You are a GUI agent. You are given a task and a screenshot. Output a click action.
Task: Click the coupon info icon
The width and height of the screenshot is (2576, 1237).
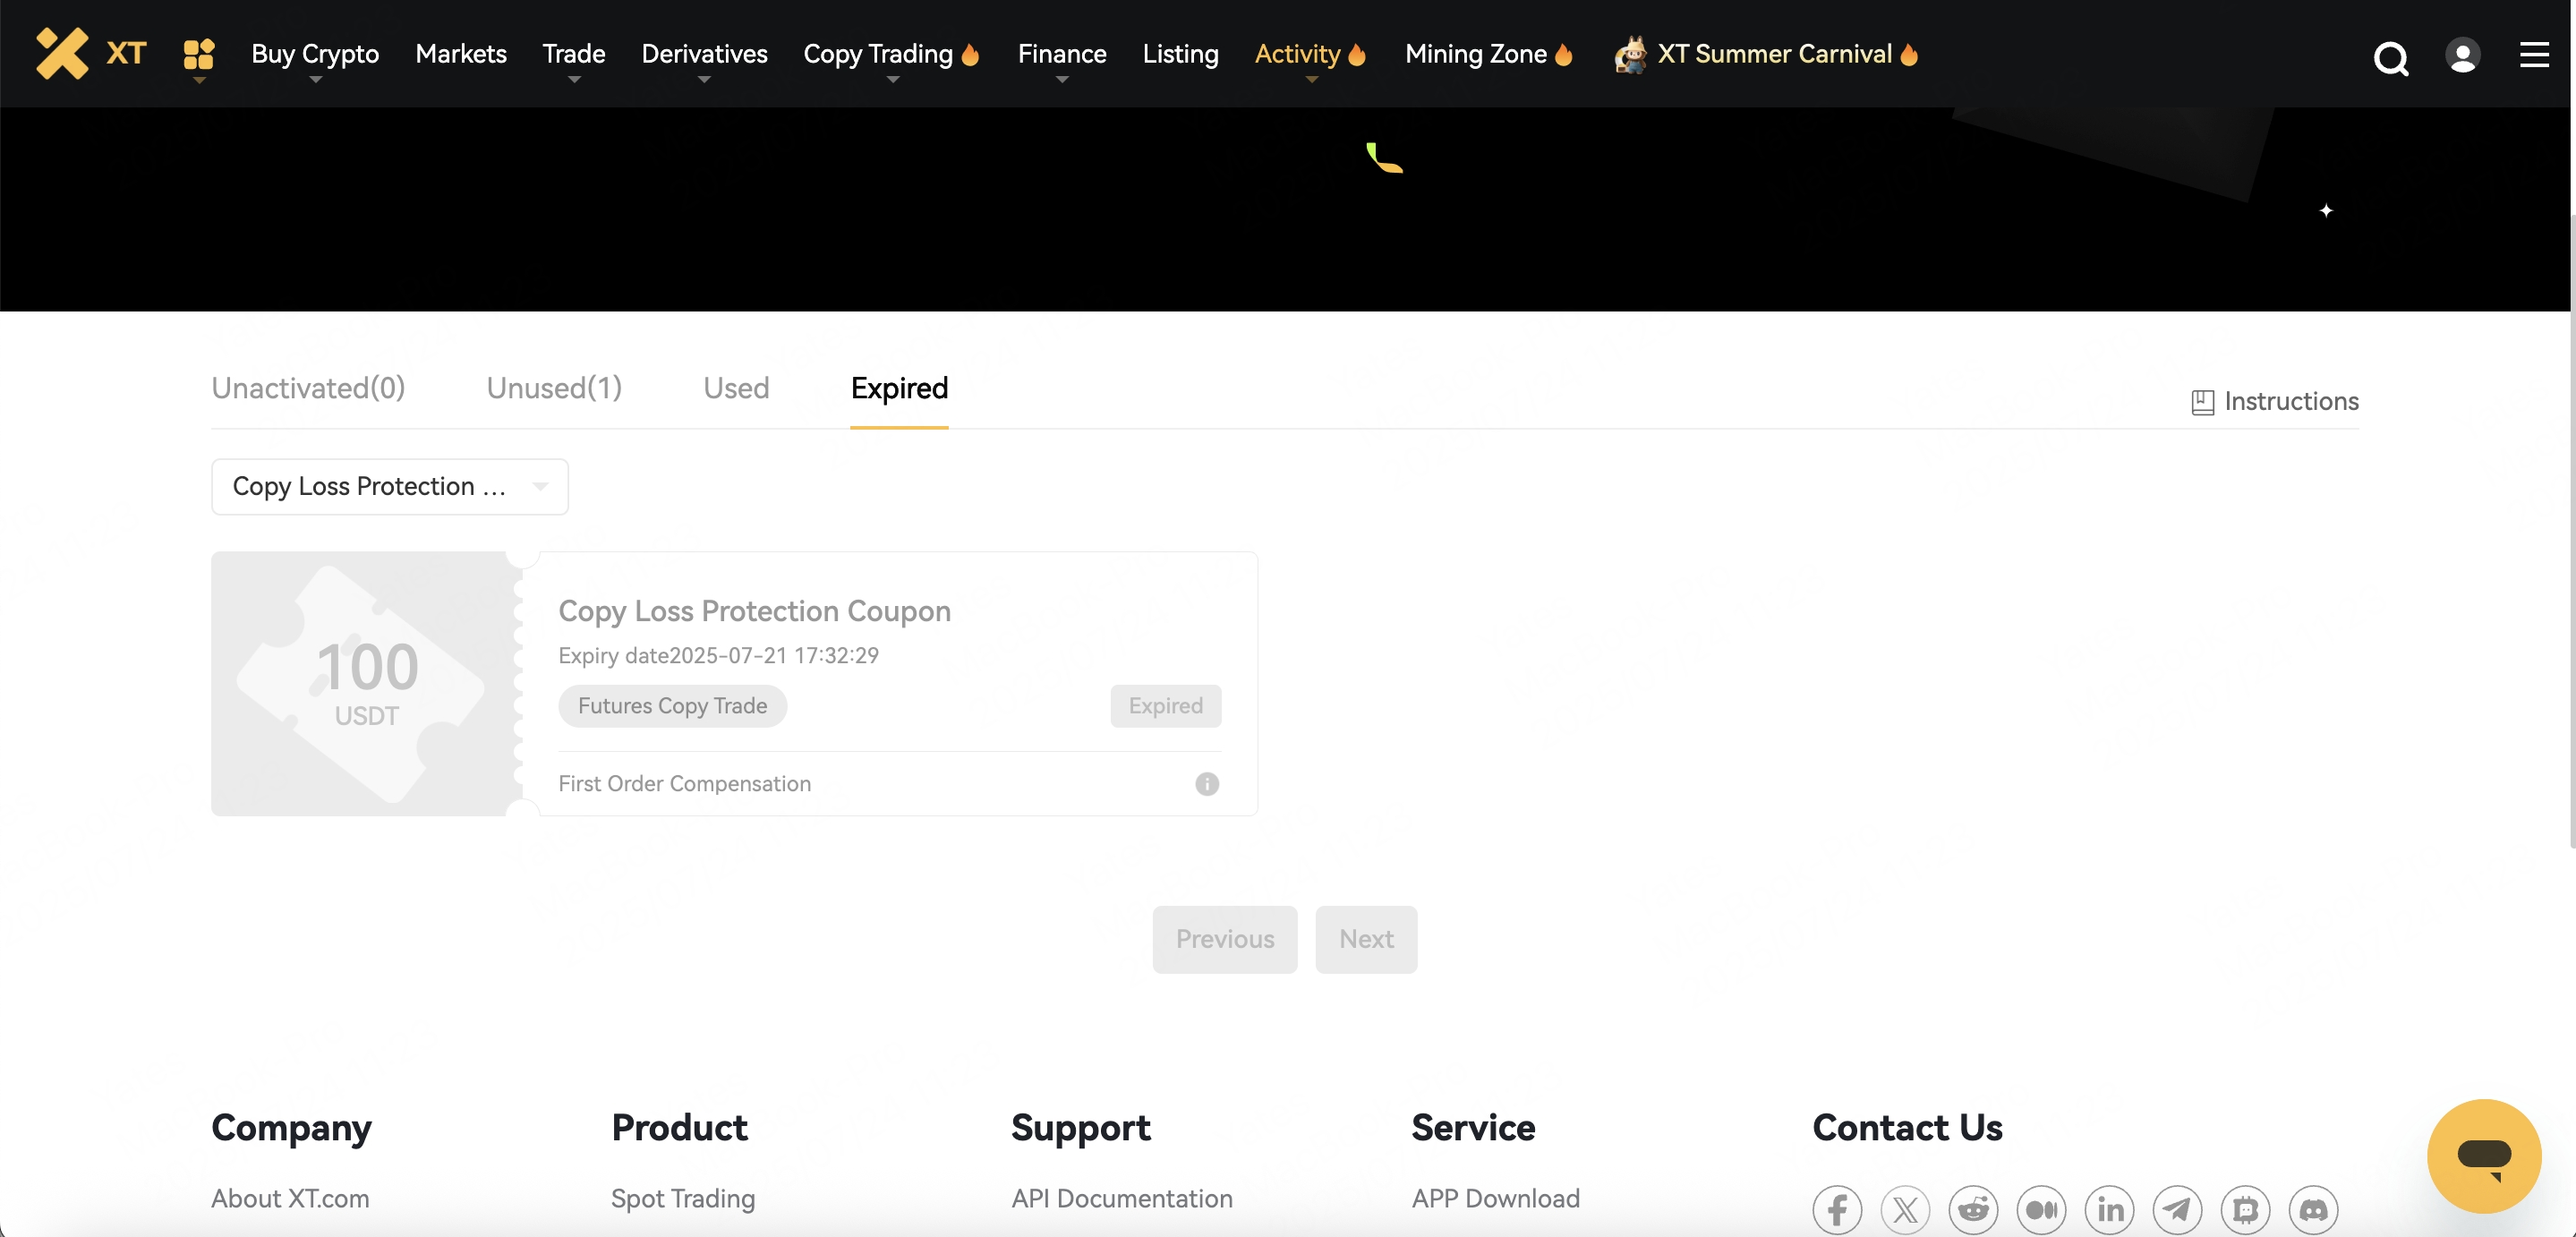1207,784
